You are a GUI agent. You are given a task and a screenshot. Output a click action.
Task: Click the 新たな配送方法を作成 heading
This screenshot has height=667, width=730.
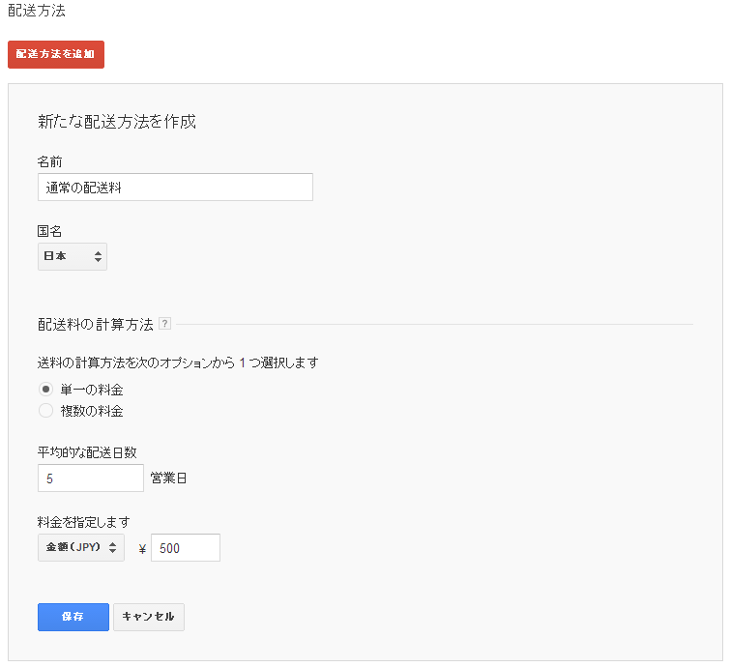click(x=117, y=122)
